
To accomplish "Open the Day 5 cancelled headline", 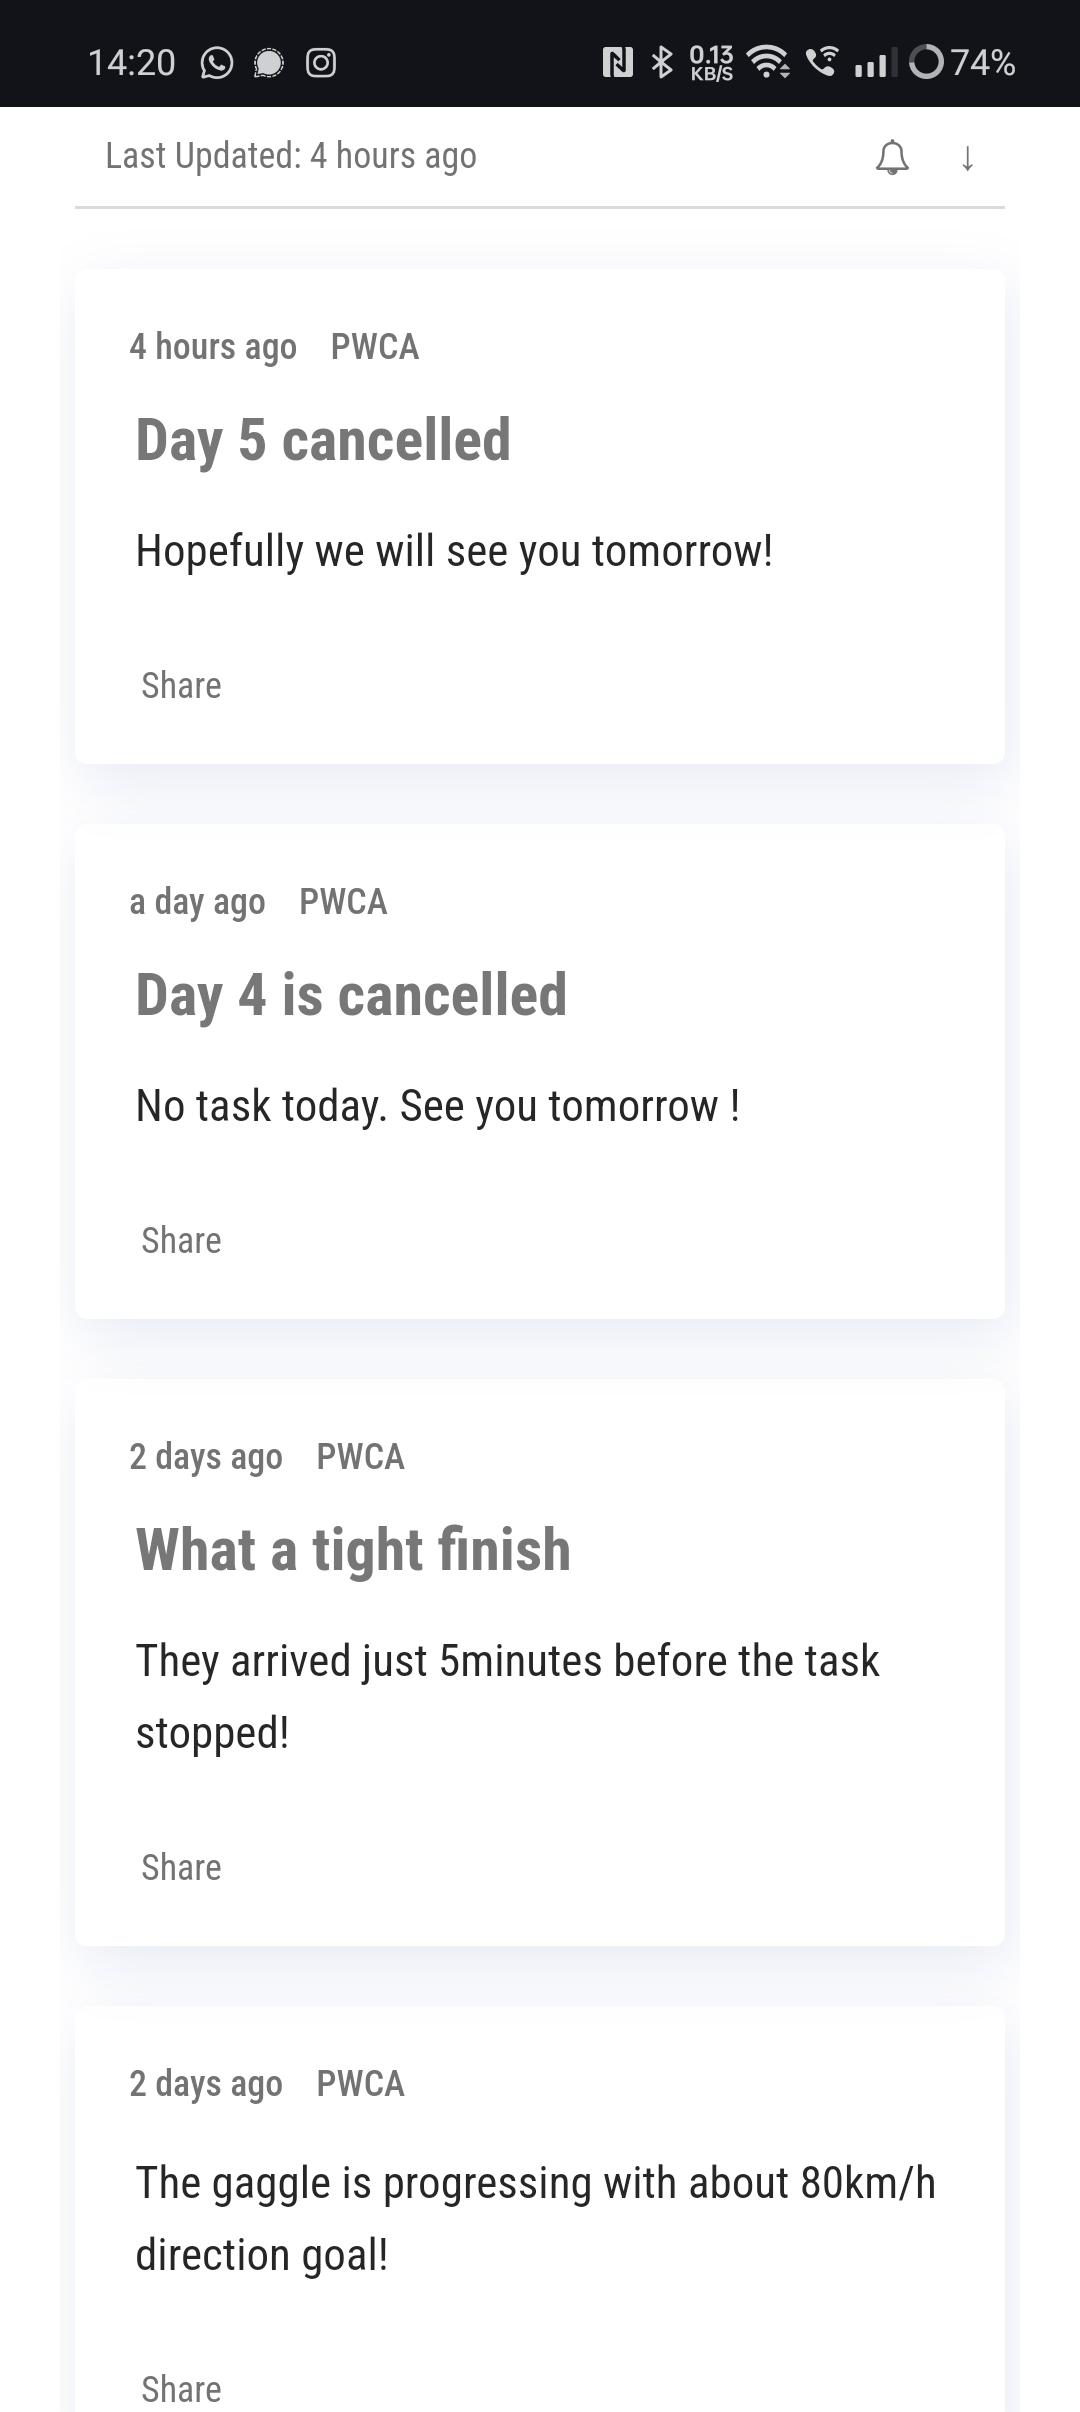I will pos(323,440).
